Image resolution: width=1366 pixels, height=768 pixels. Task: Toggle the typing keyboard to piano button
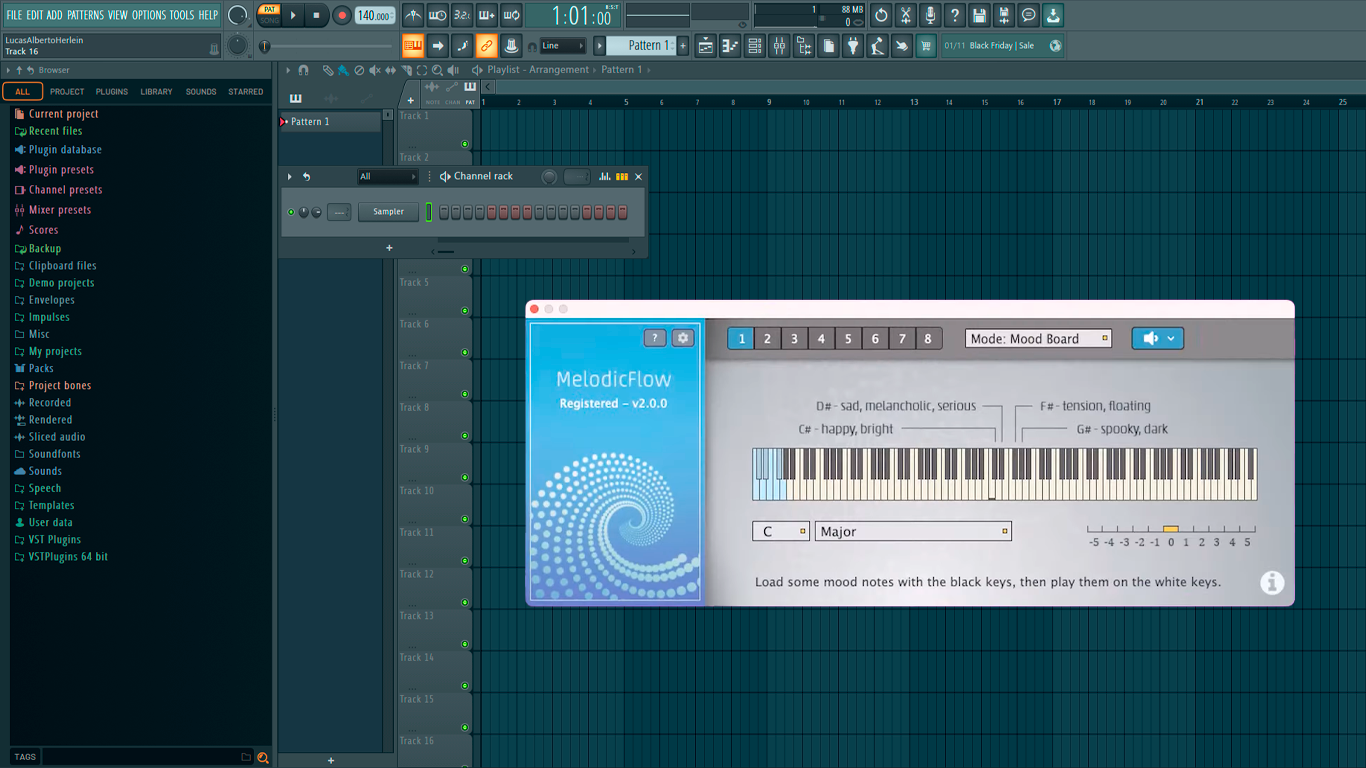tap(413, 46)
